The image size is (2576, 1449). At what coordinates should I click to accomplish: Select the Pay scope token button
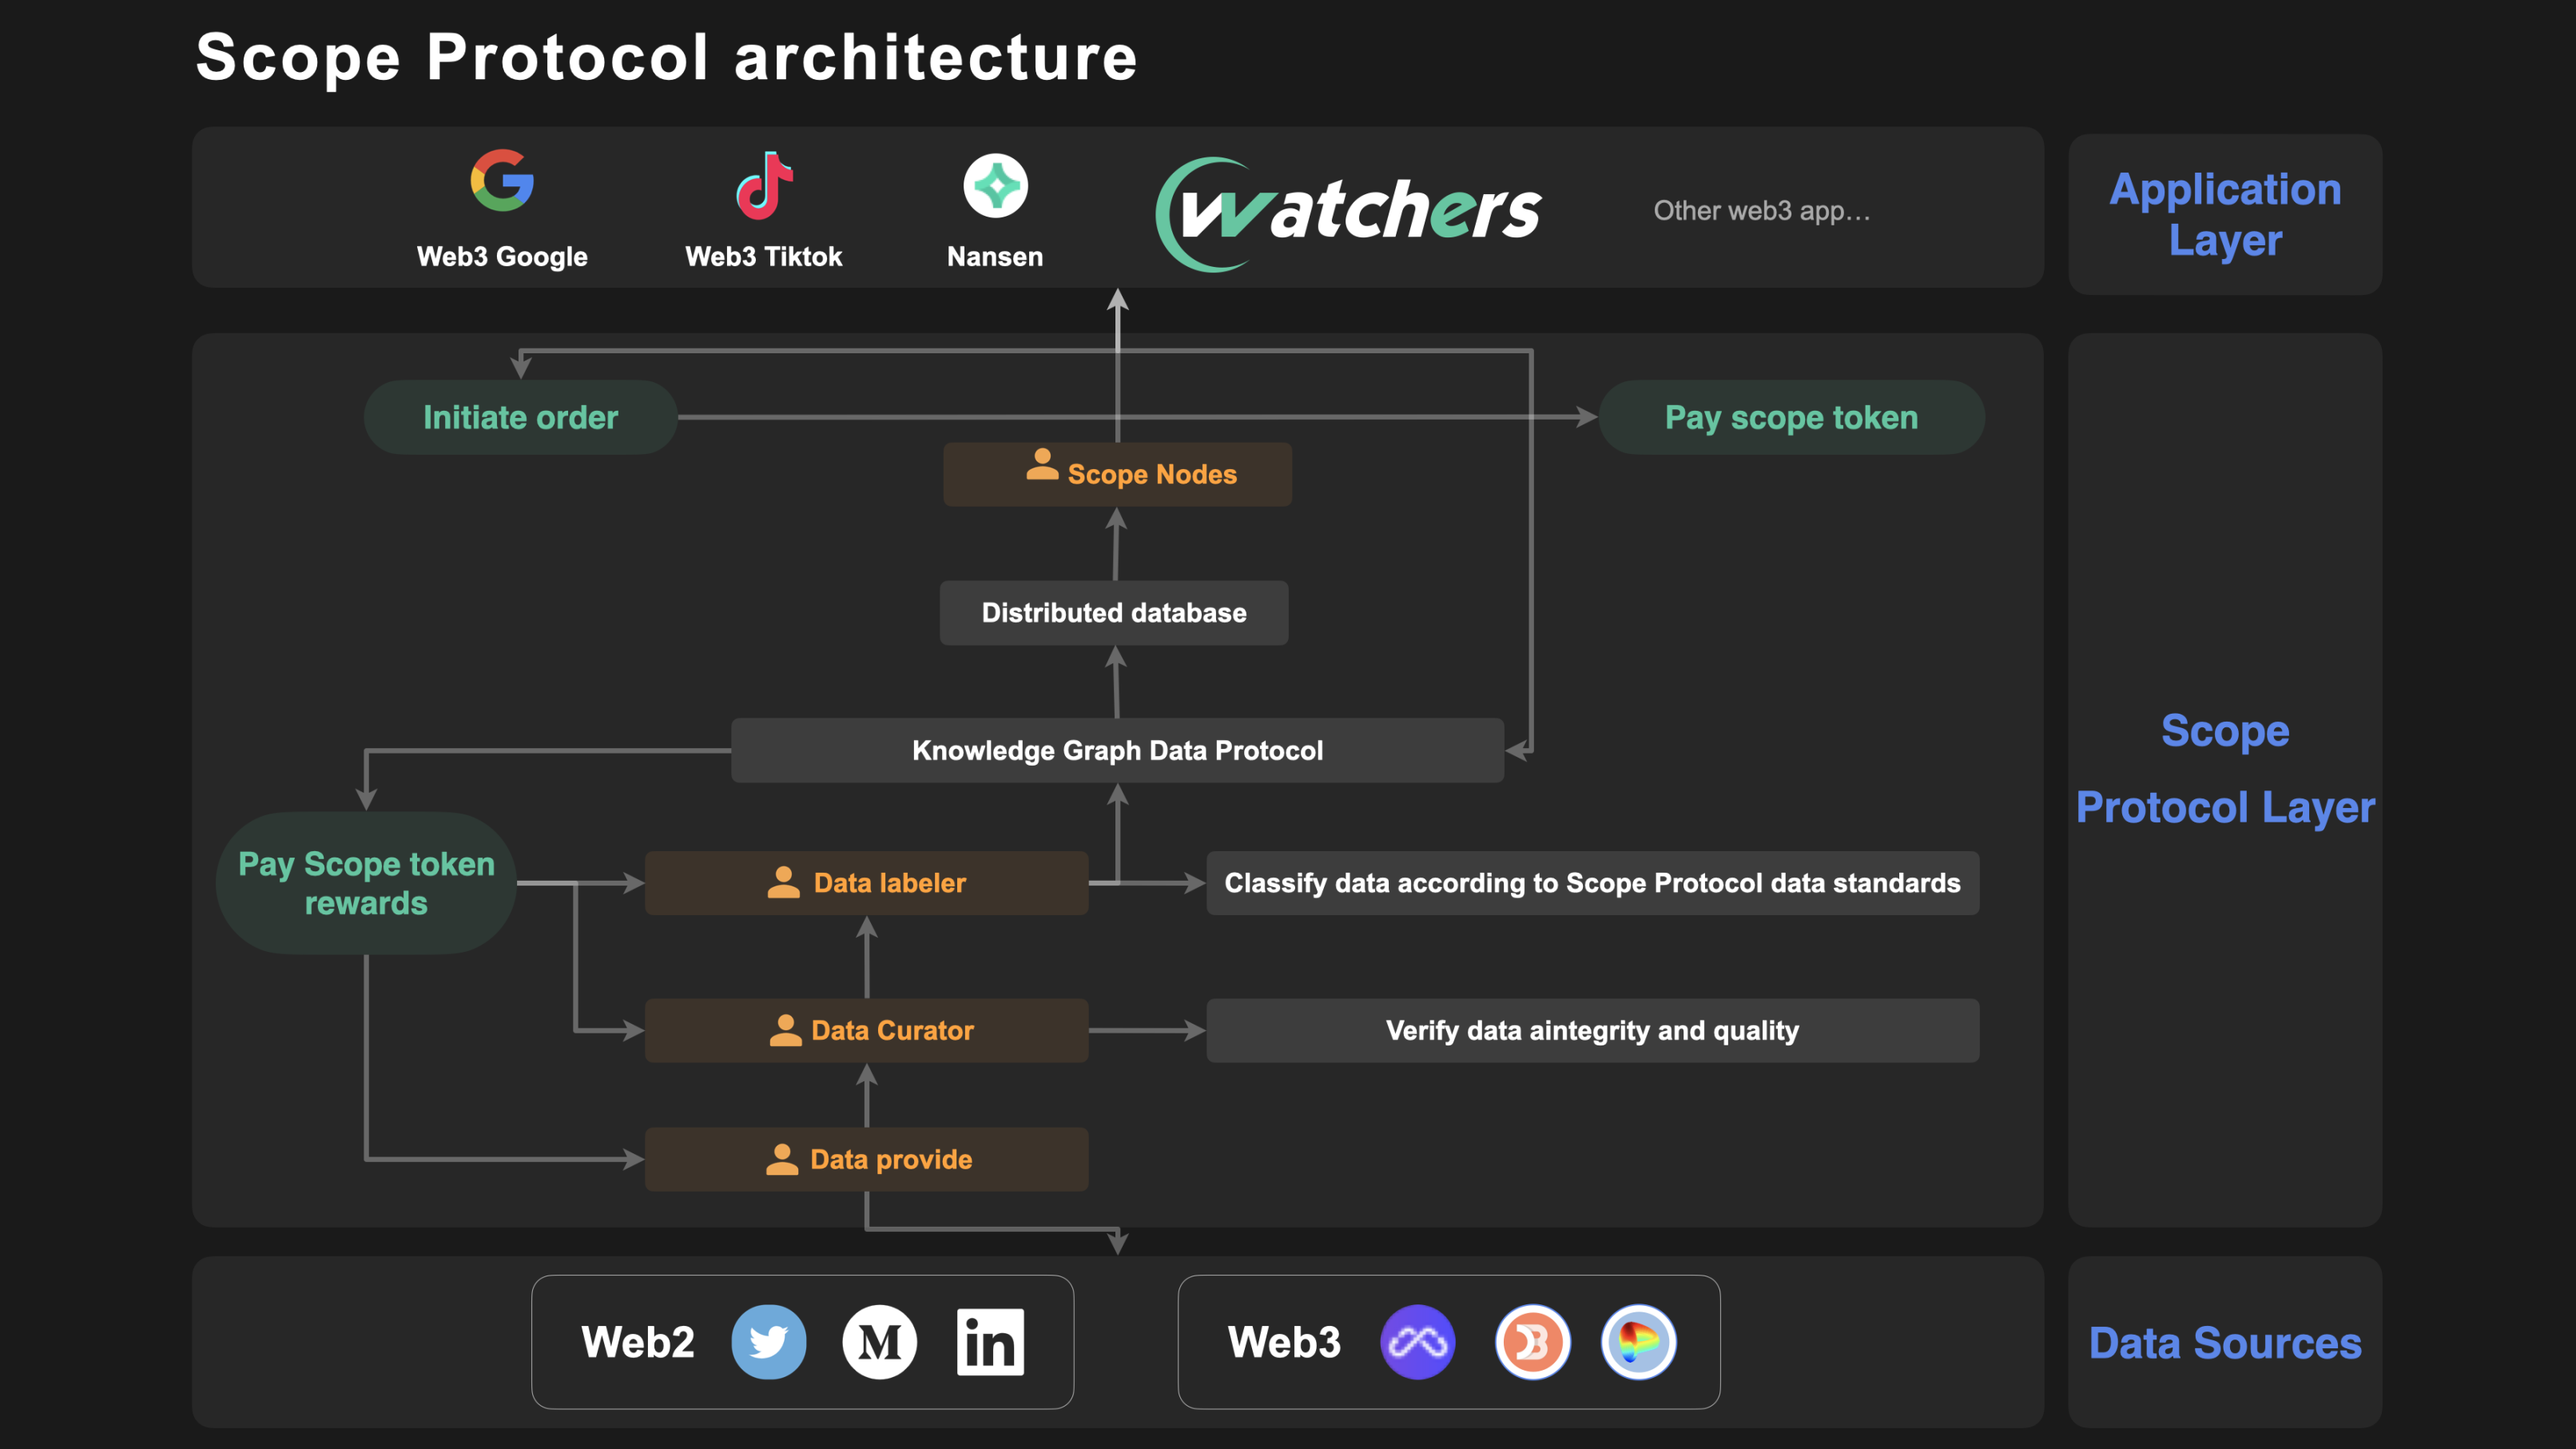tap(1790, 417)
